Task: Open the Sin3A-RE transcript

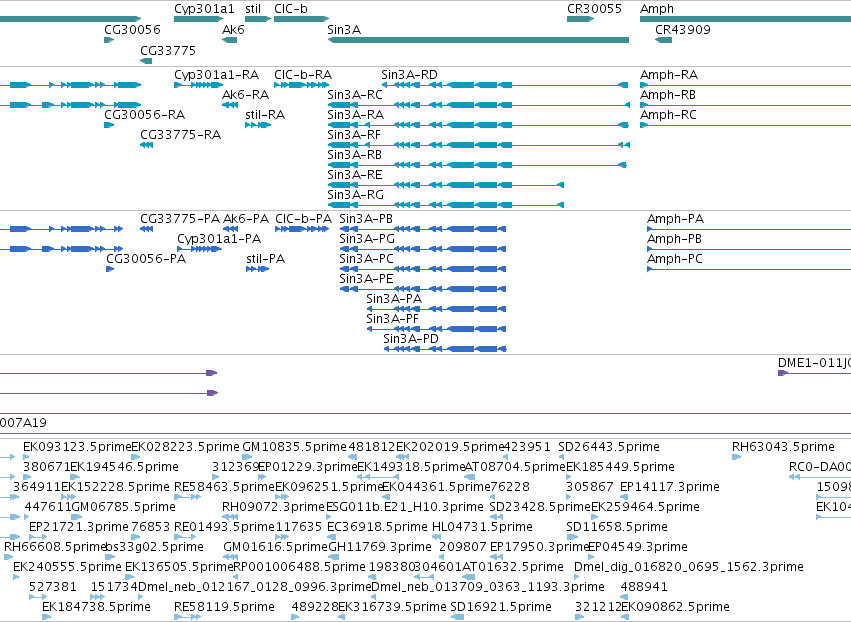Action: click(446, 185)
